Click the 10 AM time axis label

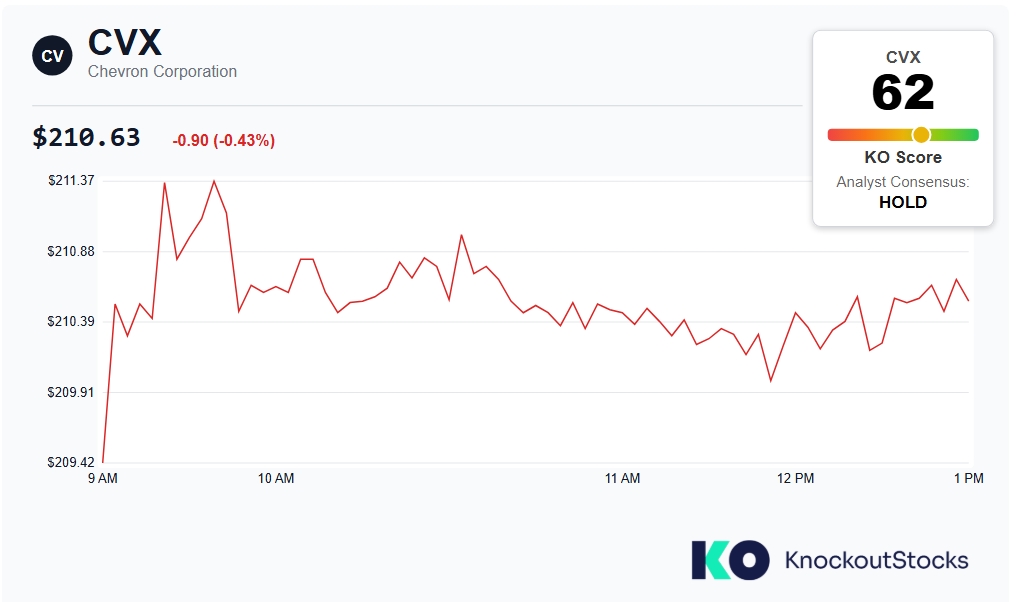point(276,479)
